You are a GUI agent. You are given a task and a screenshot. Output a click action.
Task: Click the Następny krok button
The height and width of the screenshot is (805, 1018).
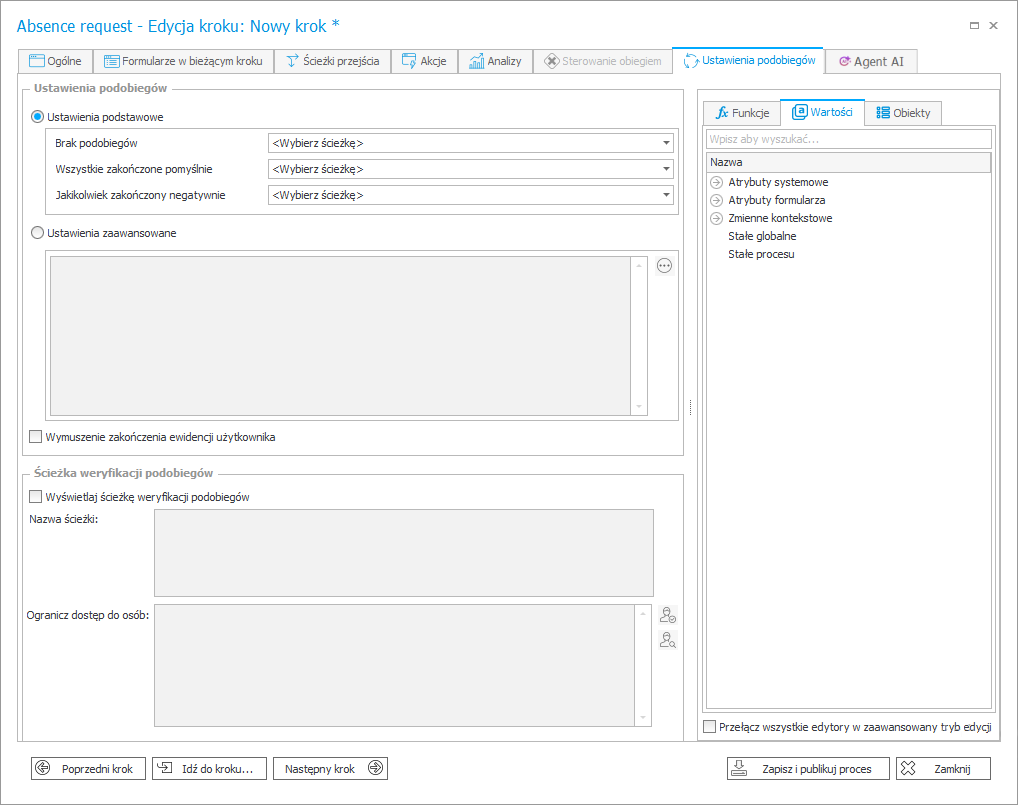pyautogui.click(x=330, y=769)
